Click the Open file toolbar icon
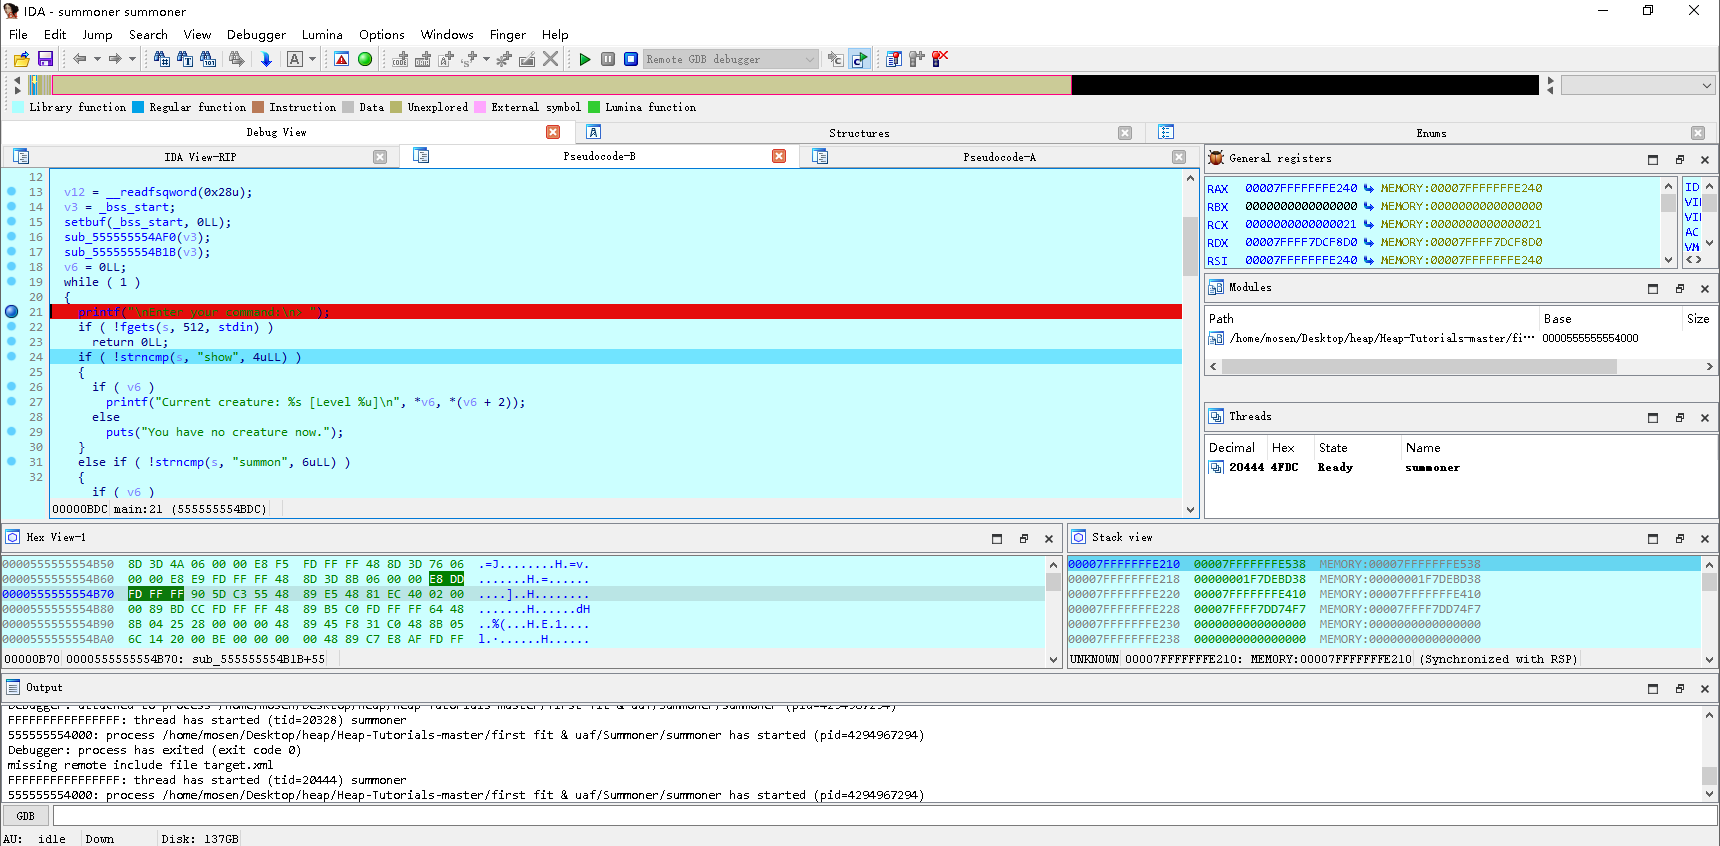 [21, 59]
